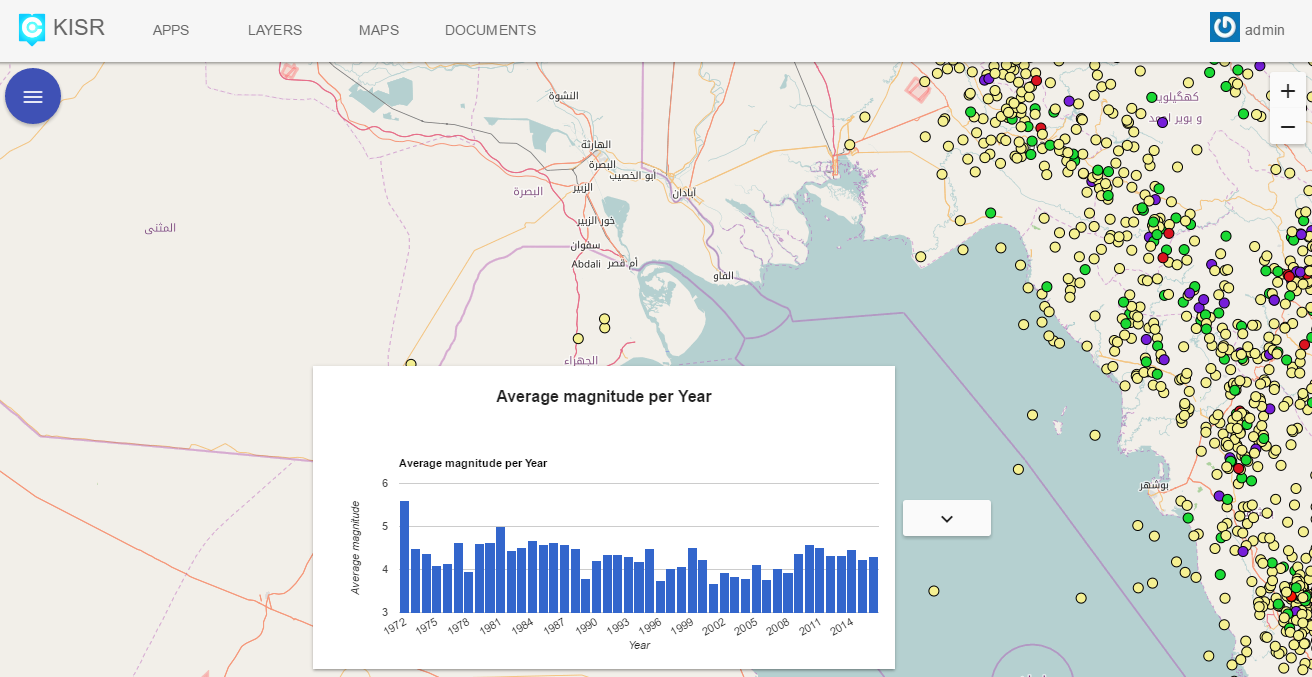The image size is (1312, 677).
Task: Click the KISR logo icon
Action: (33, 29)
